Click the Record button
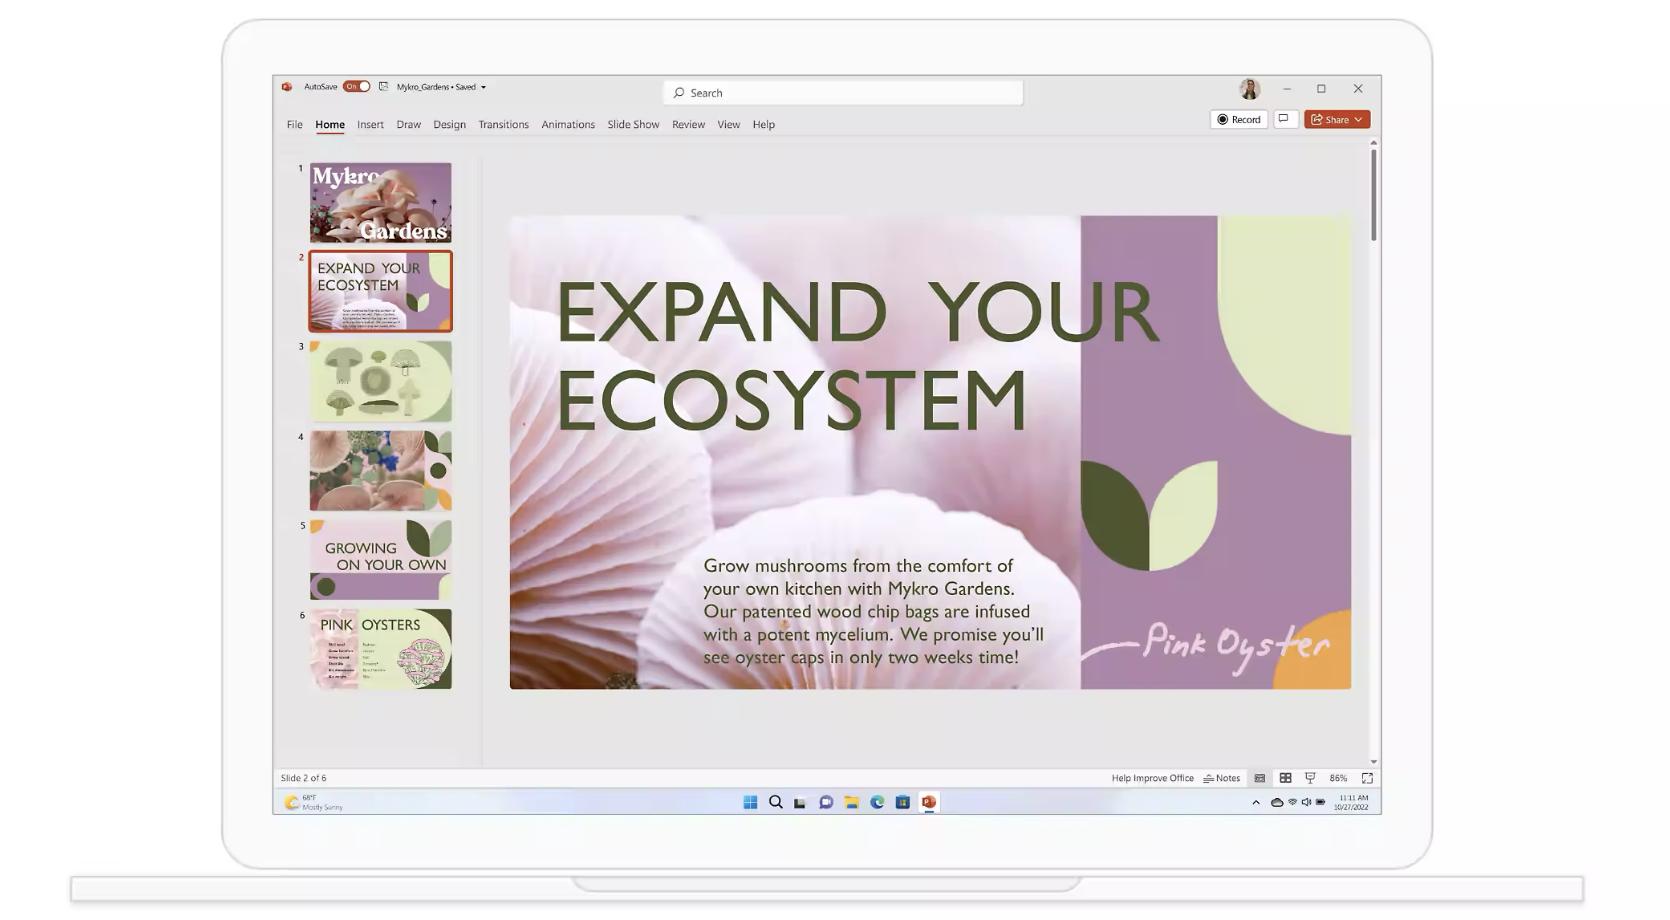The image size is (1670, 920). coord(1239,119)
